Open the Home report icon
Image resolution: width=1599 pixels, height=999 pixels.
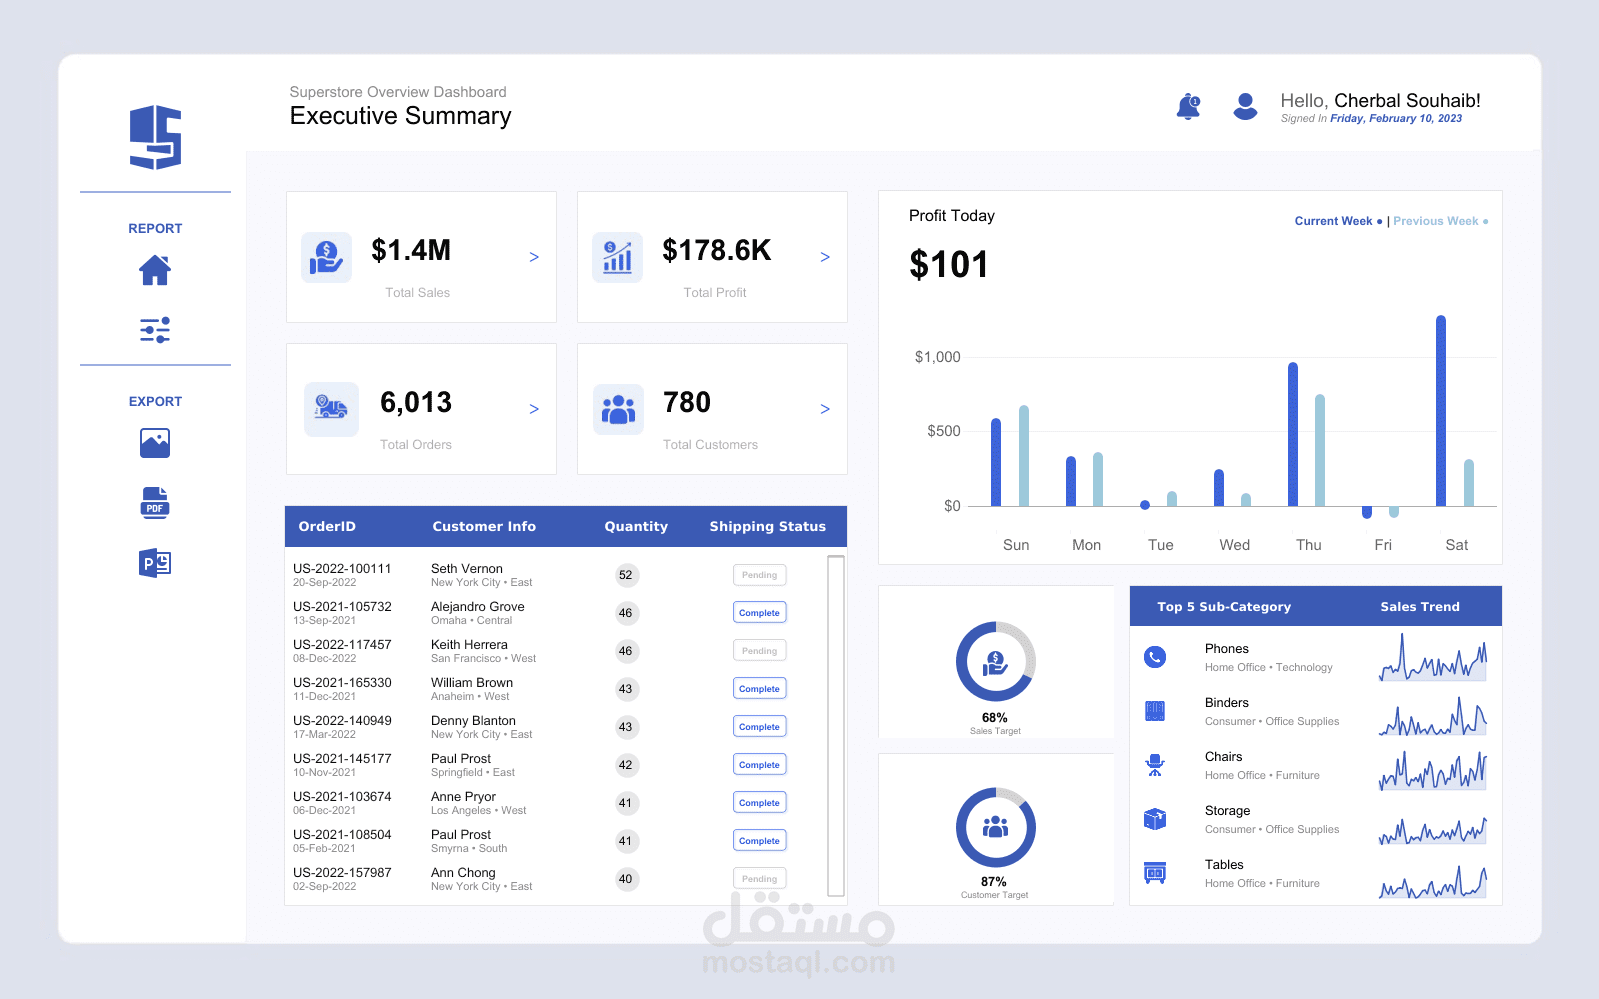click(x=155, y=270)
